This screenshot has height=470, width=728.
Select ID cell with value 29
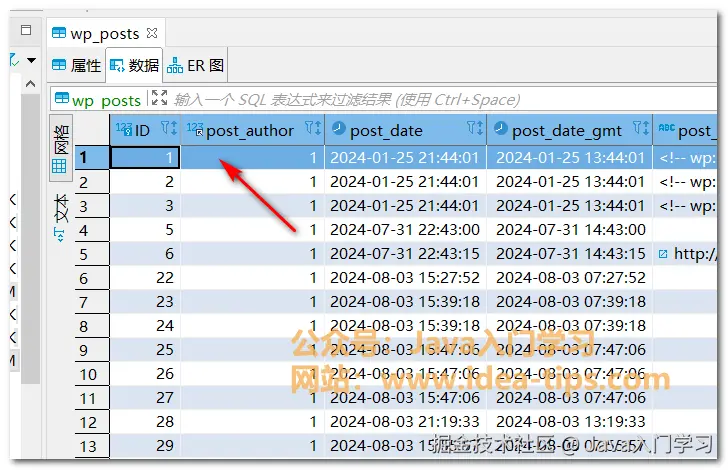click(x=145, y=446)
